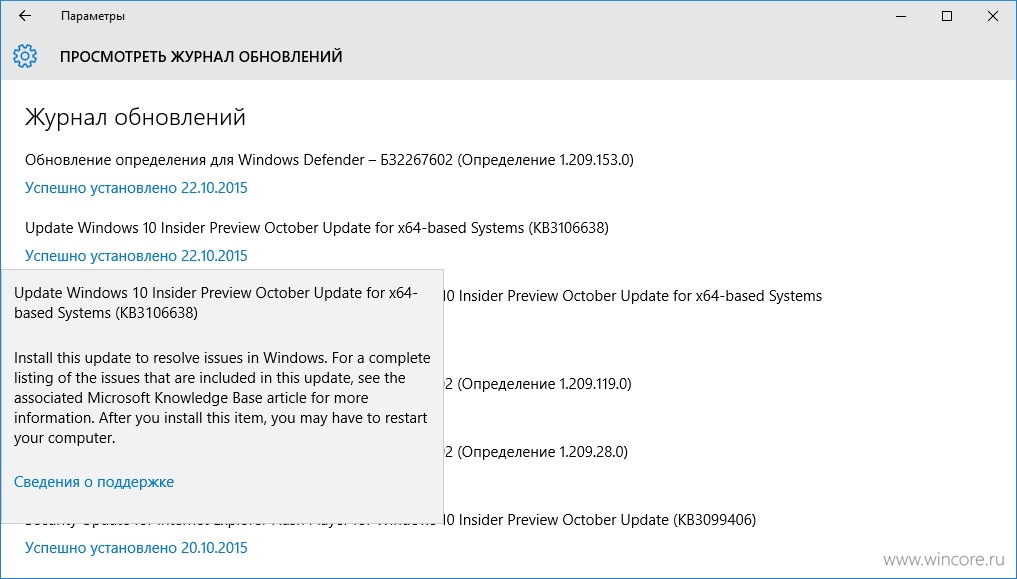
Task: Minimize the Параметры window
Action: point(901,16)
